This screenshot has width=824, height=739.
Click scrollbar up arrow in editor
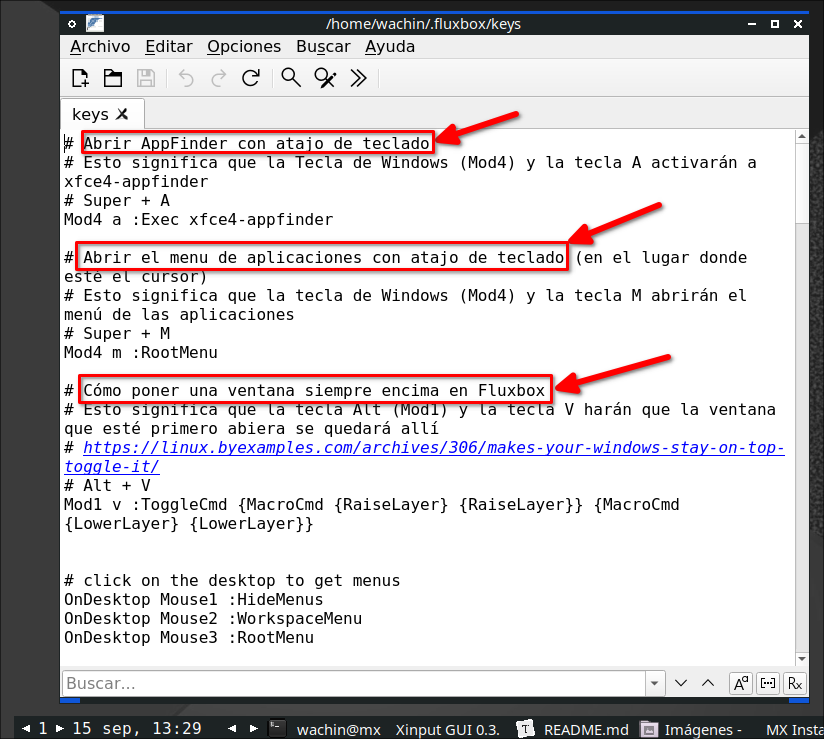(x=801, y=136)
